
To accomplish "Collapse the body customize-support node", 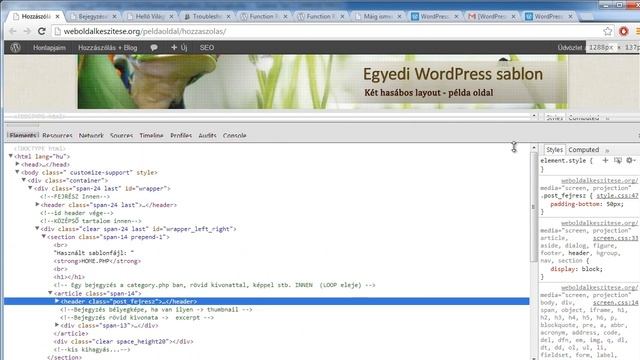I will (x=17, y=172).
